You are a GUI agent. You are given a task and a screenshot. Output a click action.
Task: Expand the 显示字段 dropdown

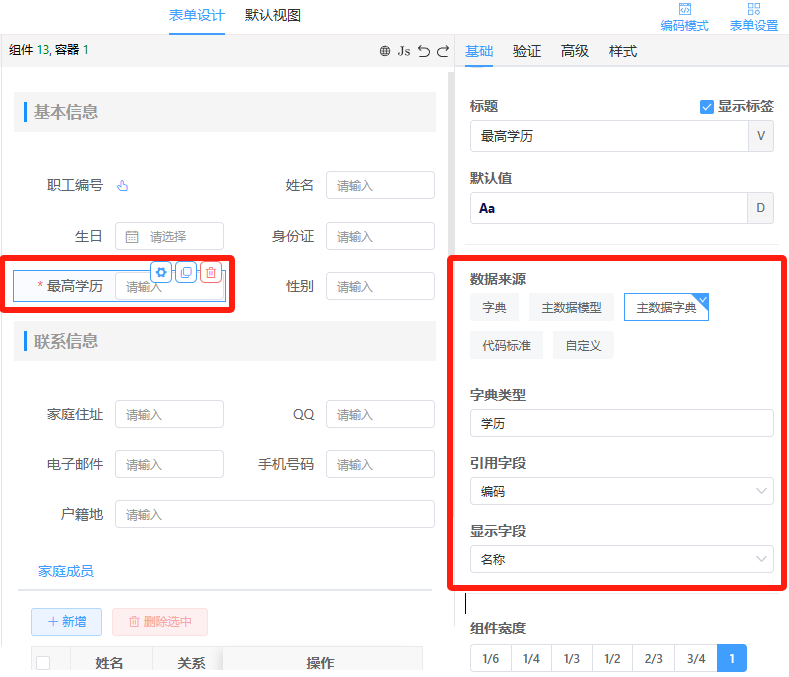621,559
